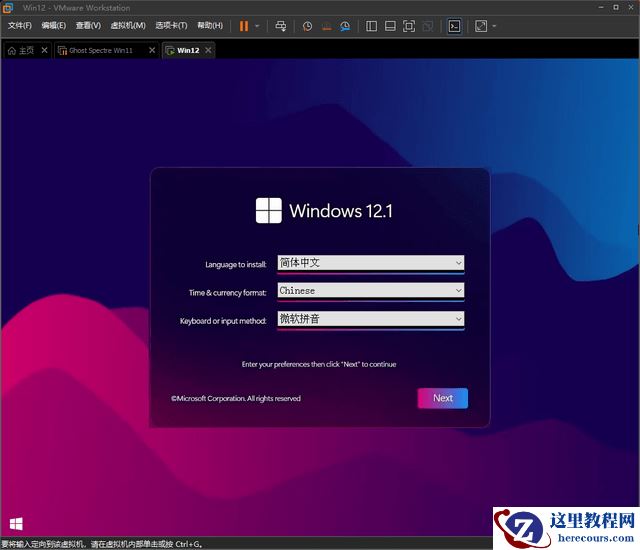
Task: Toggle the library sidebar panel
Action: point(371,26)
